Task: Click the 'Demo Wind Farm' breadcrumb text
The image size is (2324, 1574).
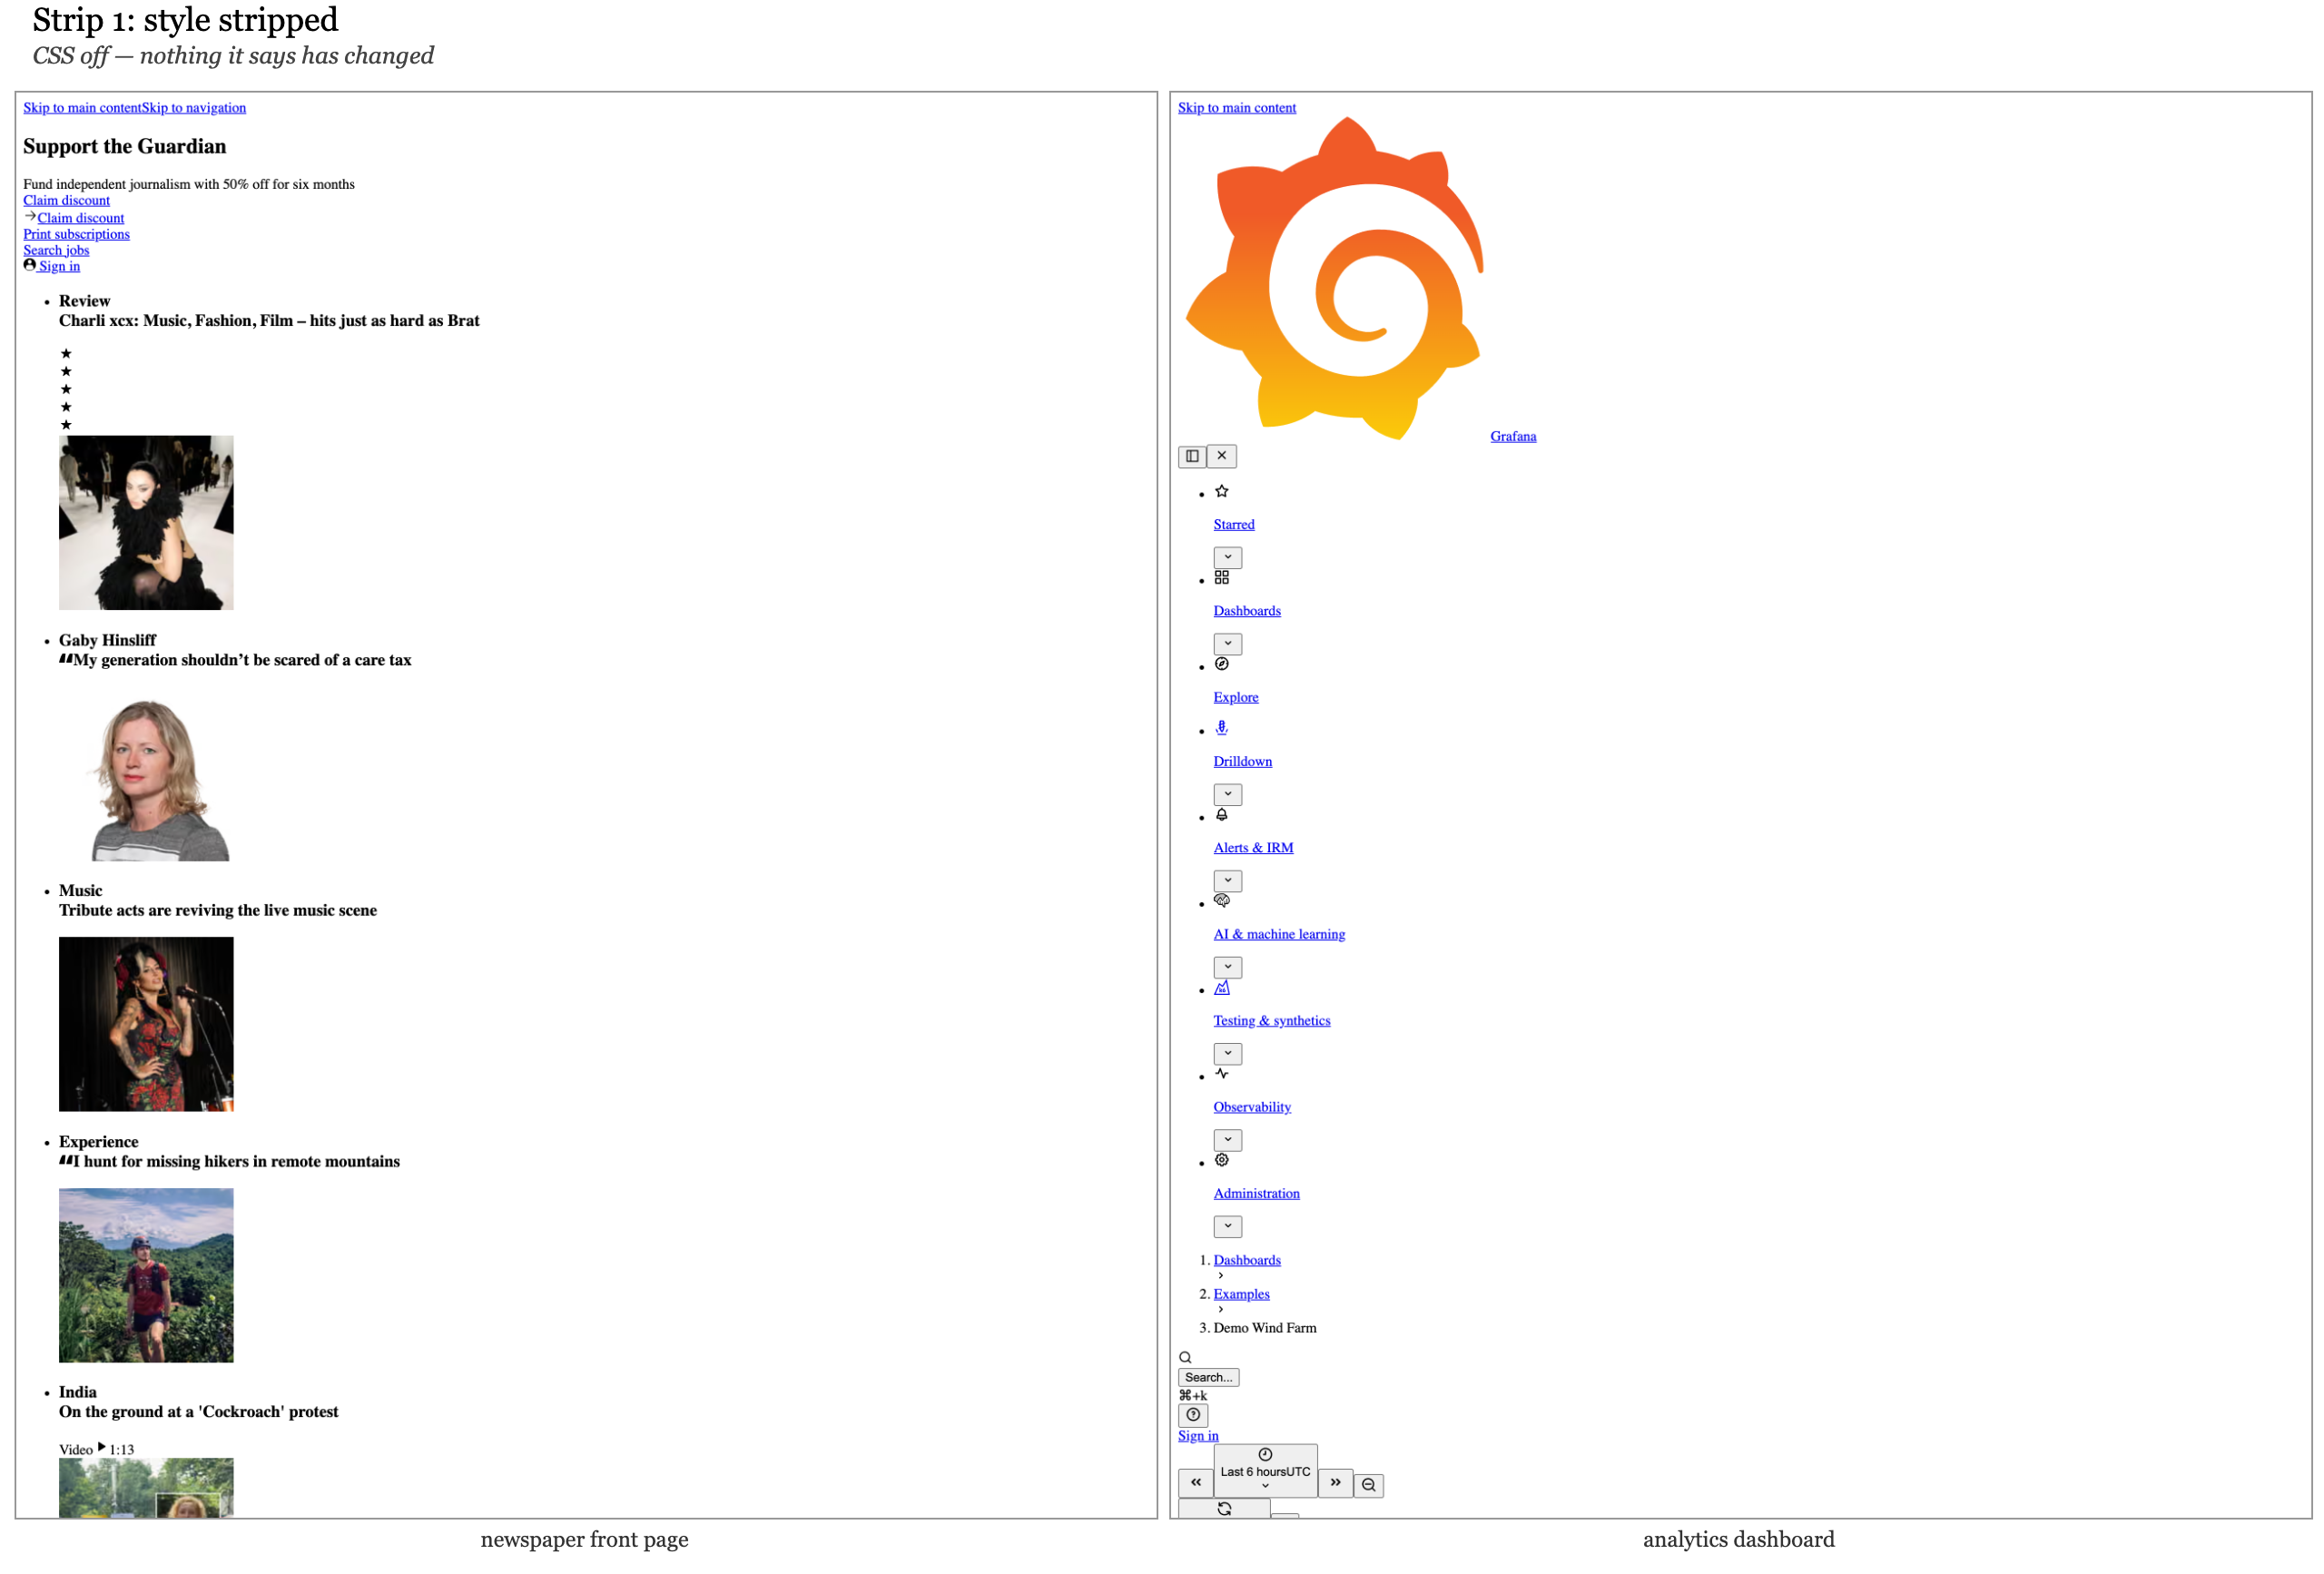Action: point(1265,1328)
